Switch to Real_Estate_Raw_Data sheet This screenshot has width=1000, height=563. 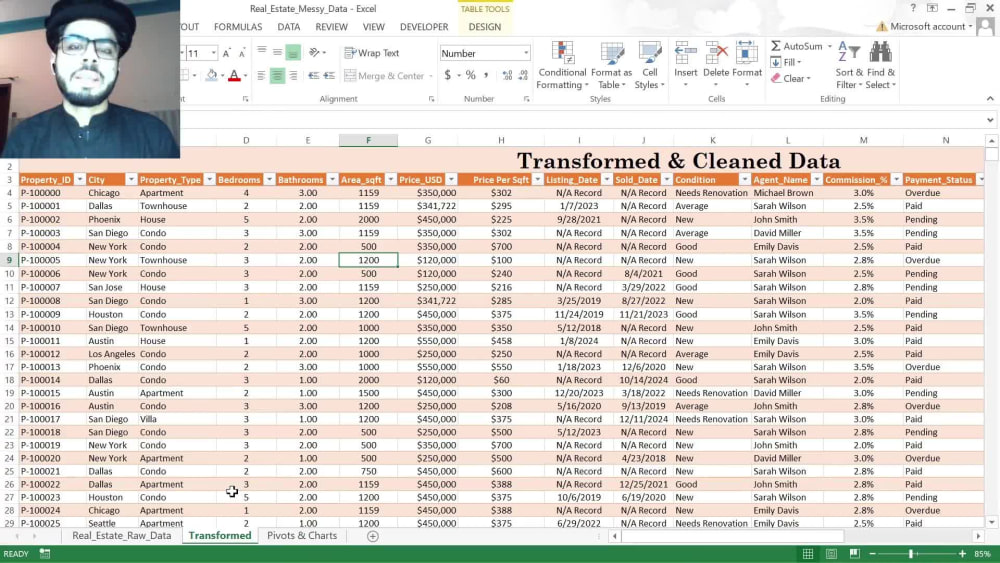pos(122,536)
